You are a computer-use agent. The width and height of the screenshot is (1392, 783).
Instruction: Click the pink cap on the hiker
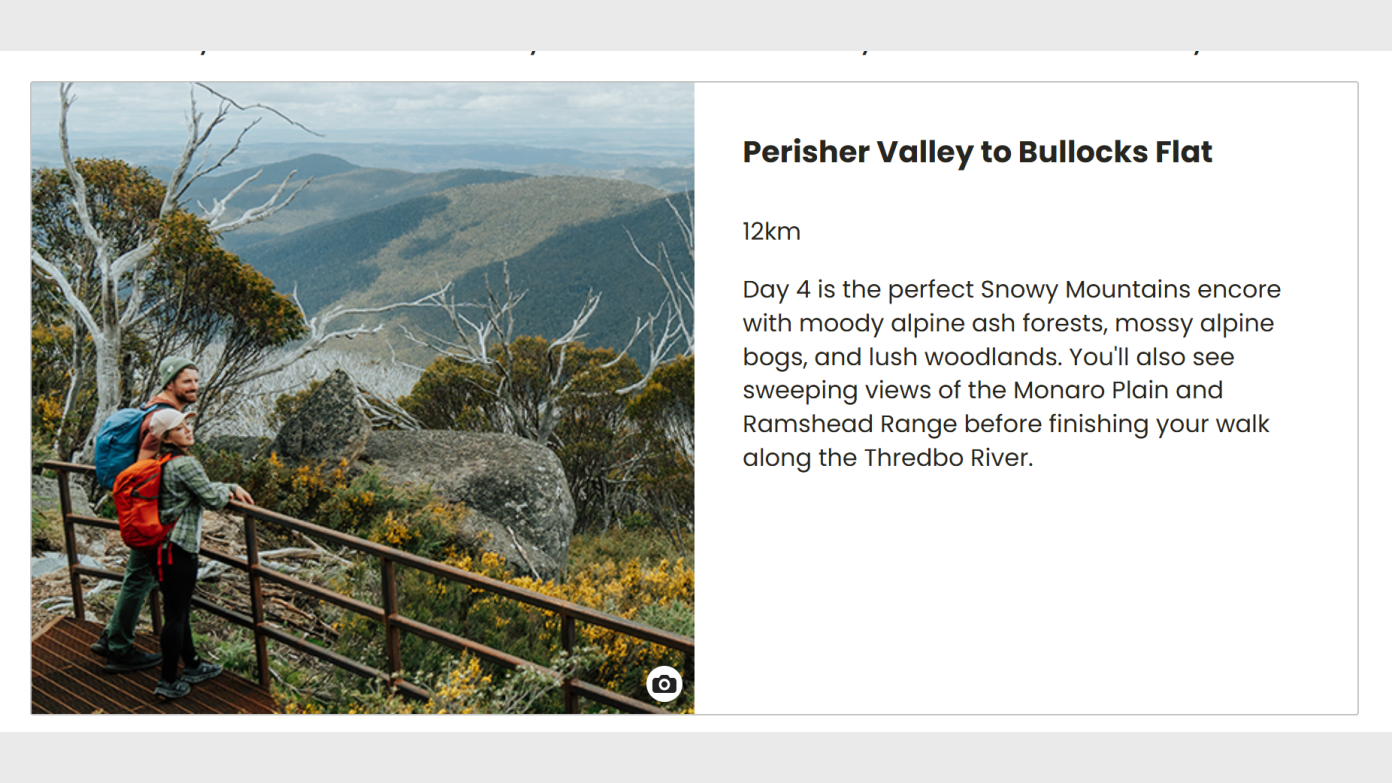pyautogui.click(x=167, y=421)
